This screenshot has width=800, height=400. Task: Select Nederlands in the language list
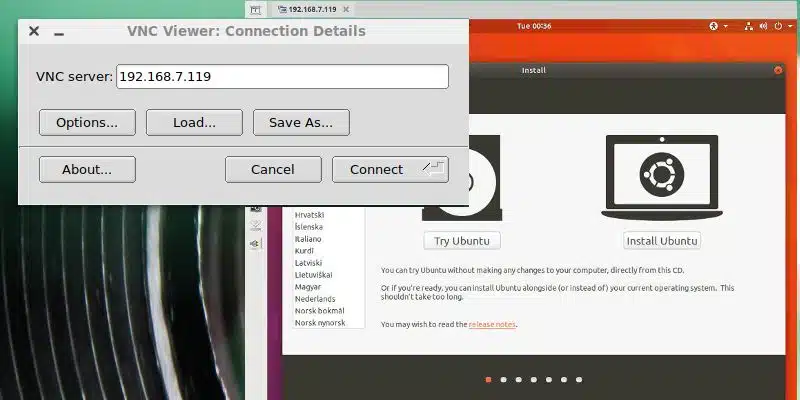(315, 299)
